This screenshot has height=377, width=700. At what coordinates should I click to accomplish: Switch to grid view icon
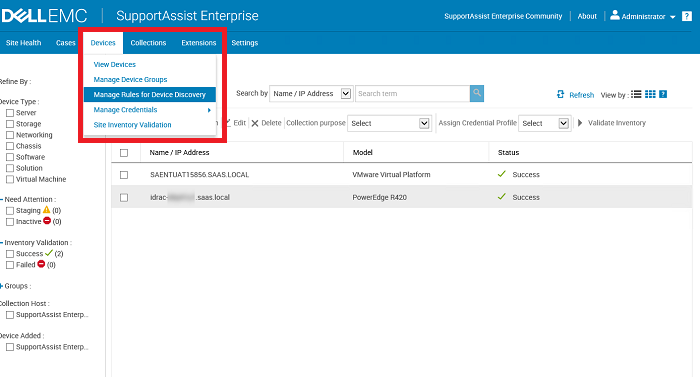pos(650,94)
